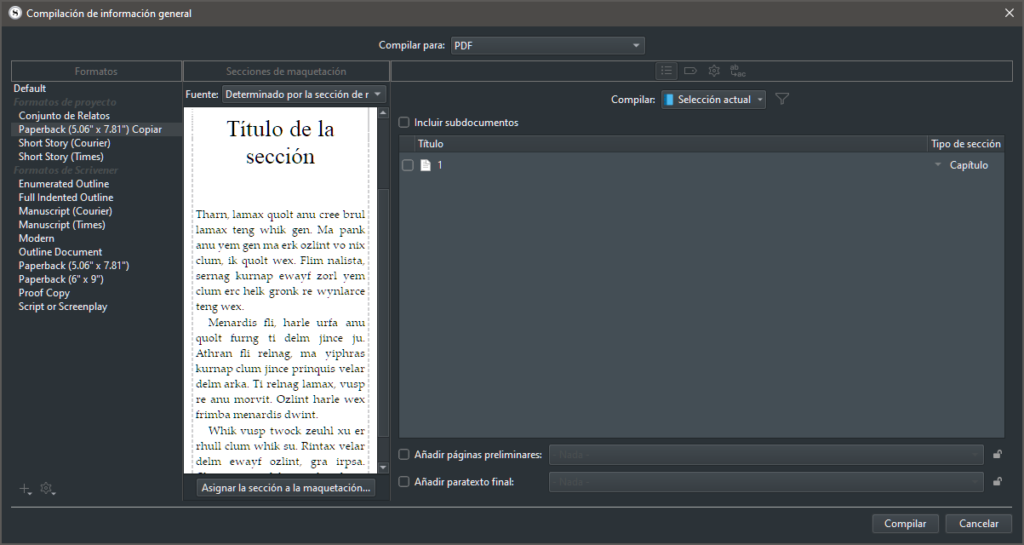
Task: Select the Scrivener Paperback (5.06" x 7.81") format
Action: (x=74, y=266)
